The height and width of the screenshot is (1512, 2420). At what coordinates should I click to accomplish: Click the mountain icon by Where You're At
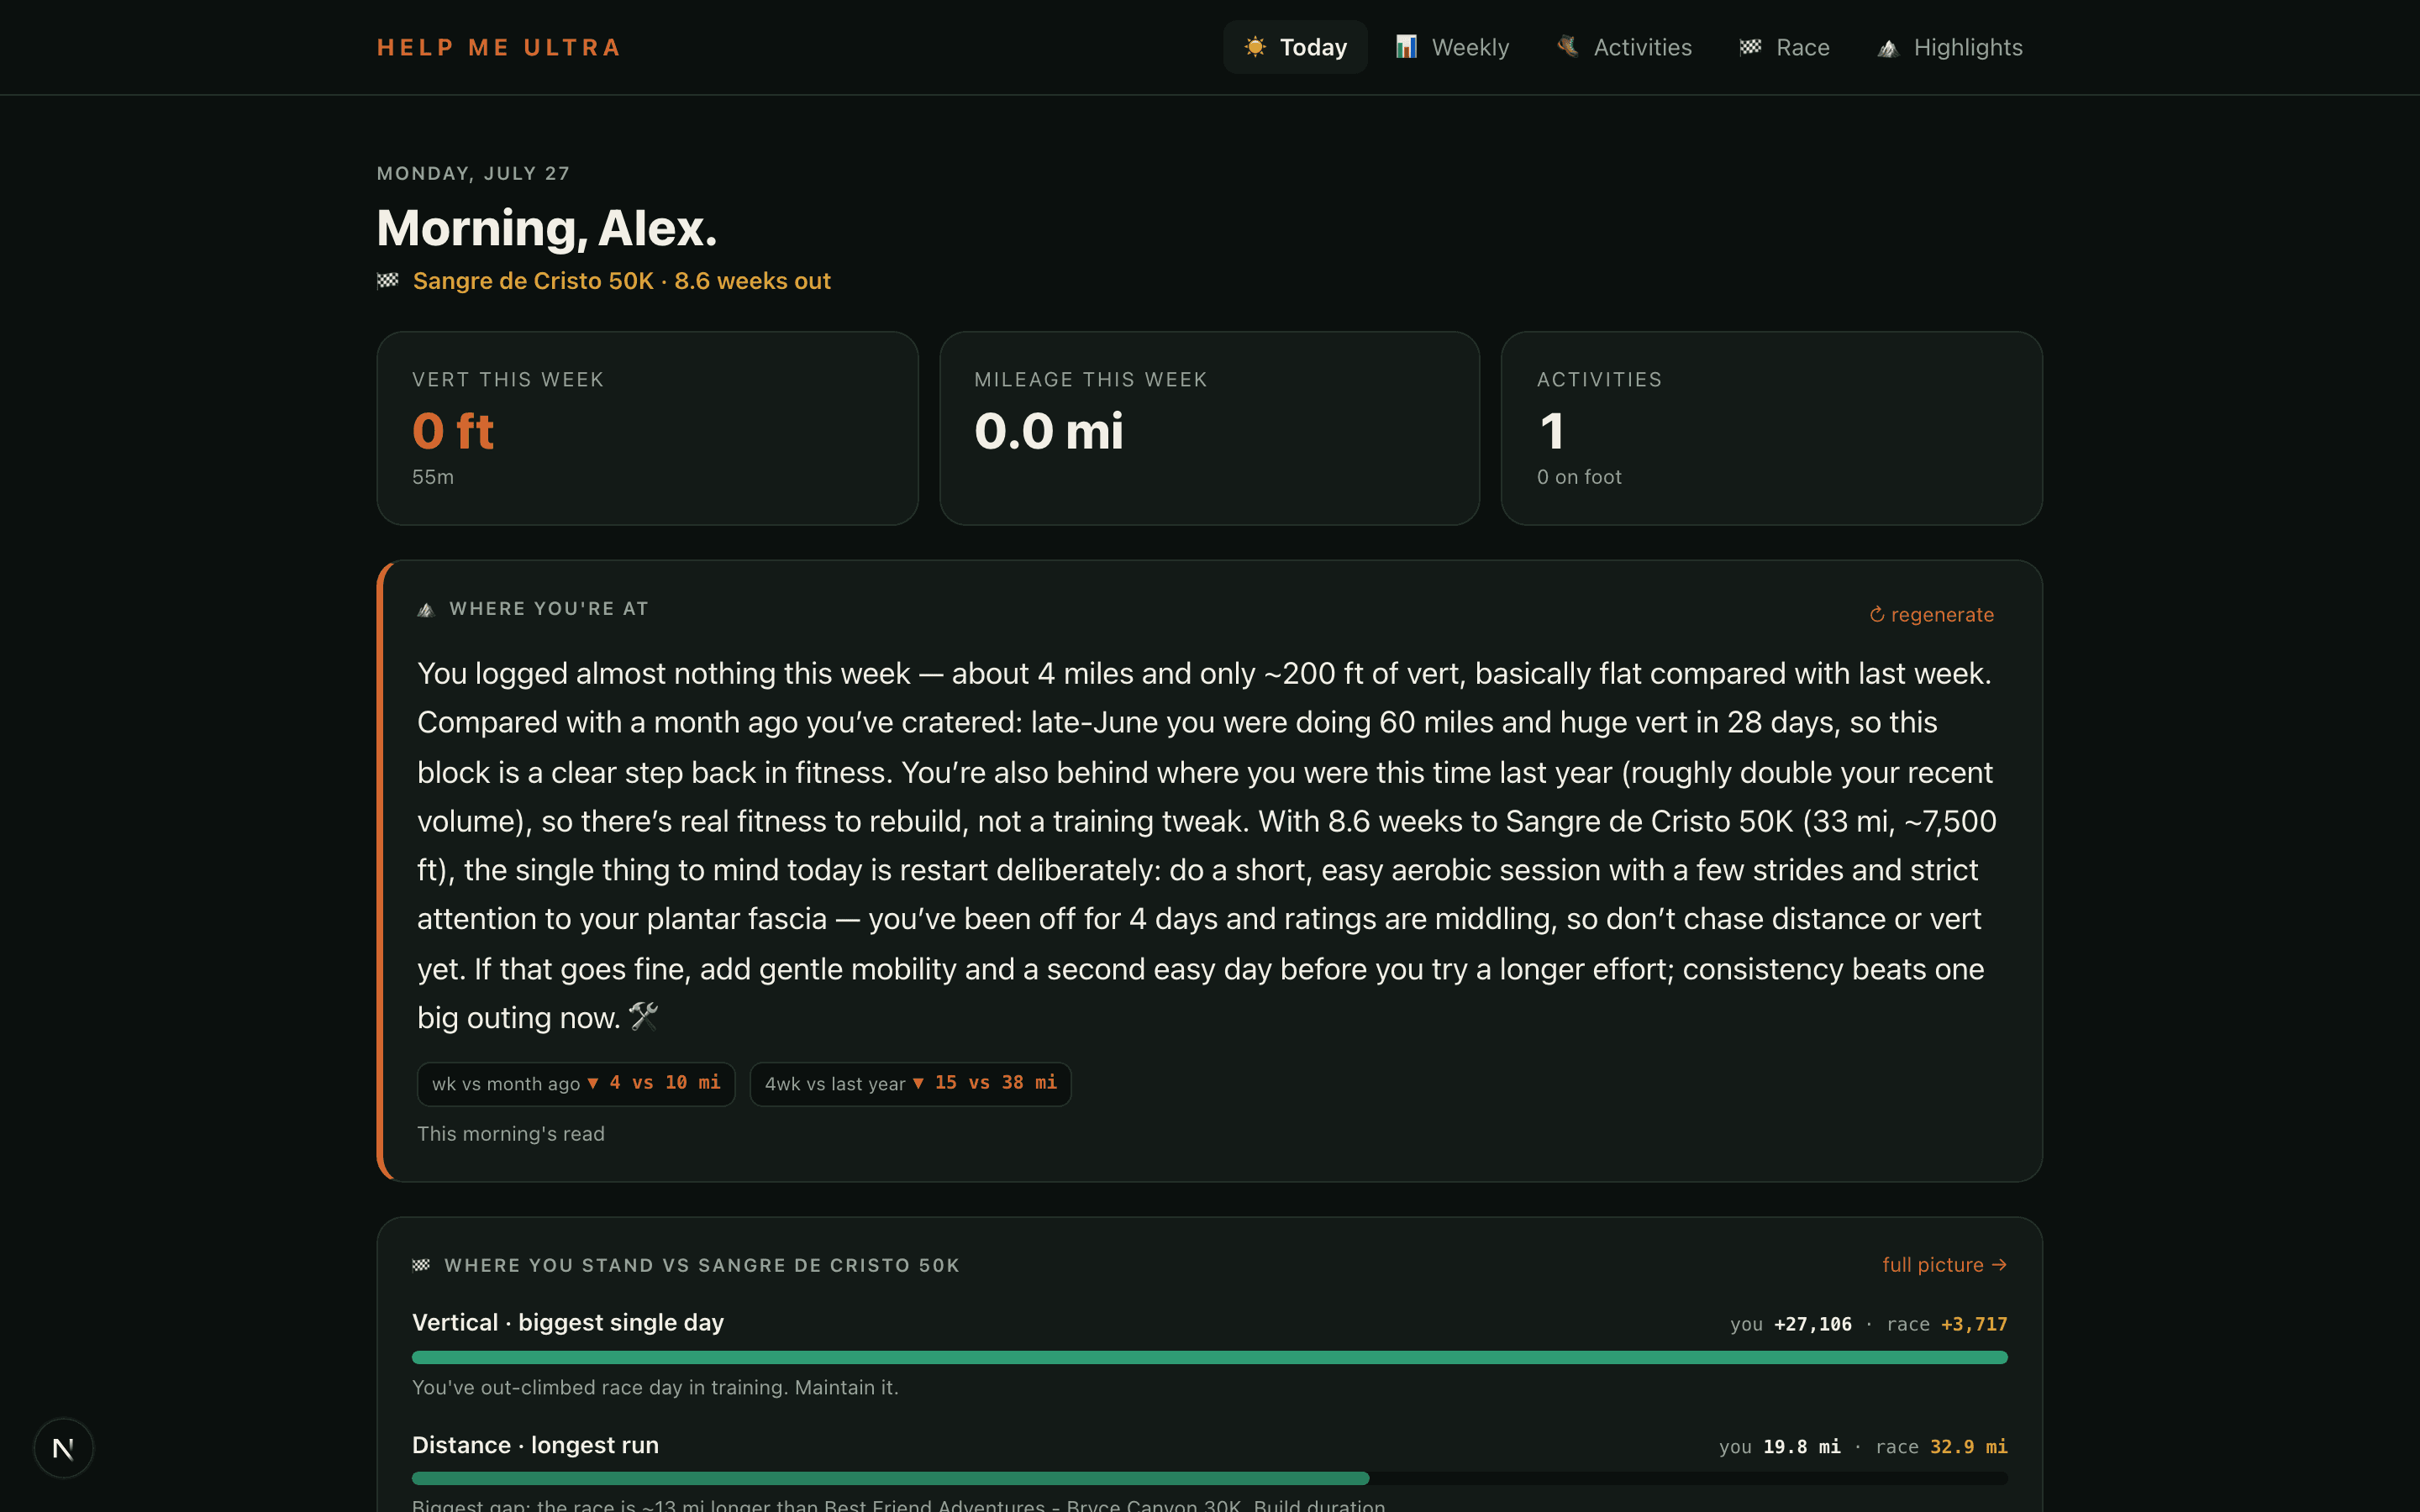[x=426, y=609]
